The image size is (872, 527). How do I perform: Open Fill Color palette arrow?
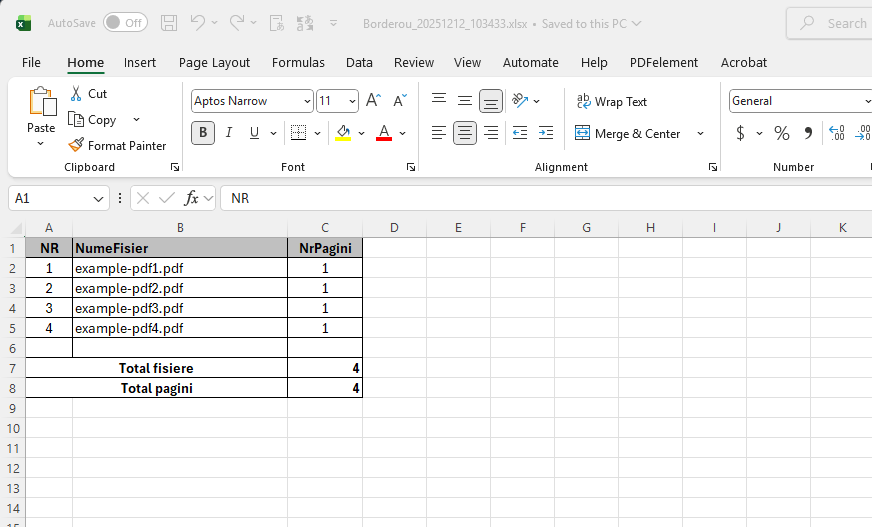[x=361, y=133]
